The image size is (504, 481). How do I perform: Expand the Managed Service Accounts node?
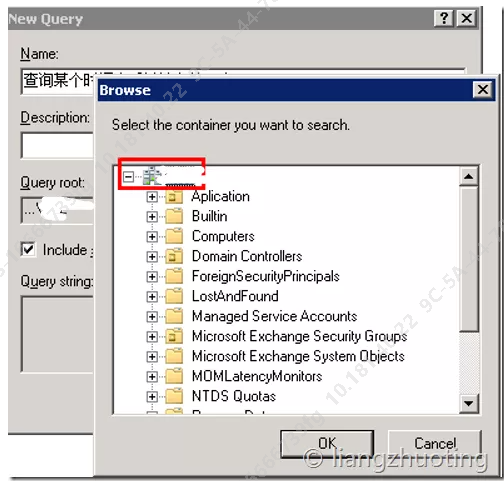152,317
